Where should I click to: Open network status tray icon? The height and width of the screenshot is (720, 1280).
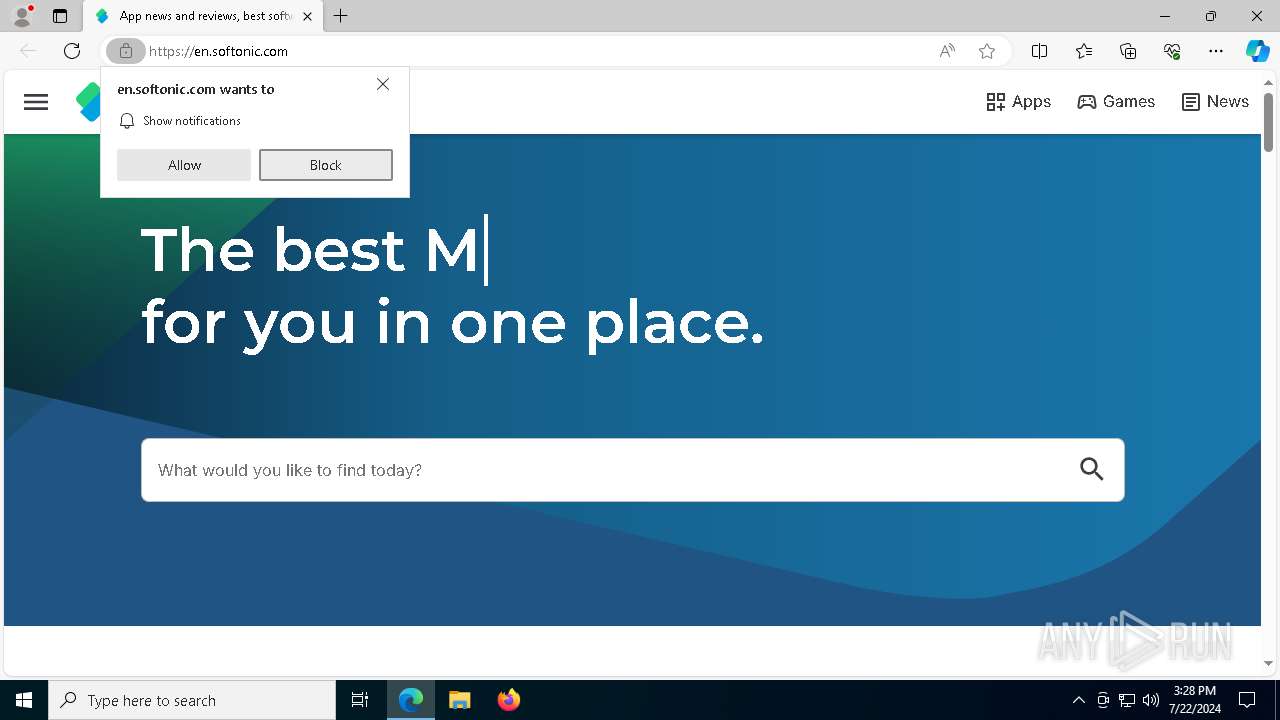[1127, 700]
